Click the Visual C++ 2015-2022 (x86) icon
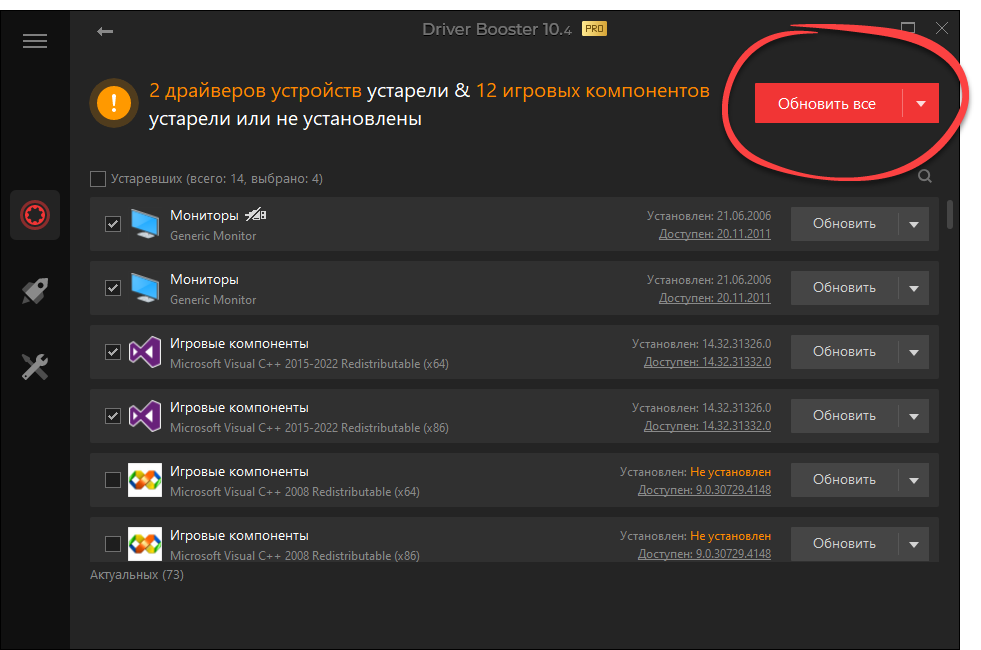This screenshot has width=981, height=650. point(145,415)
